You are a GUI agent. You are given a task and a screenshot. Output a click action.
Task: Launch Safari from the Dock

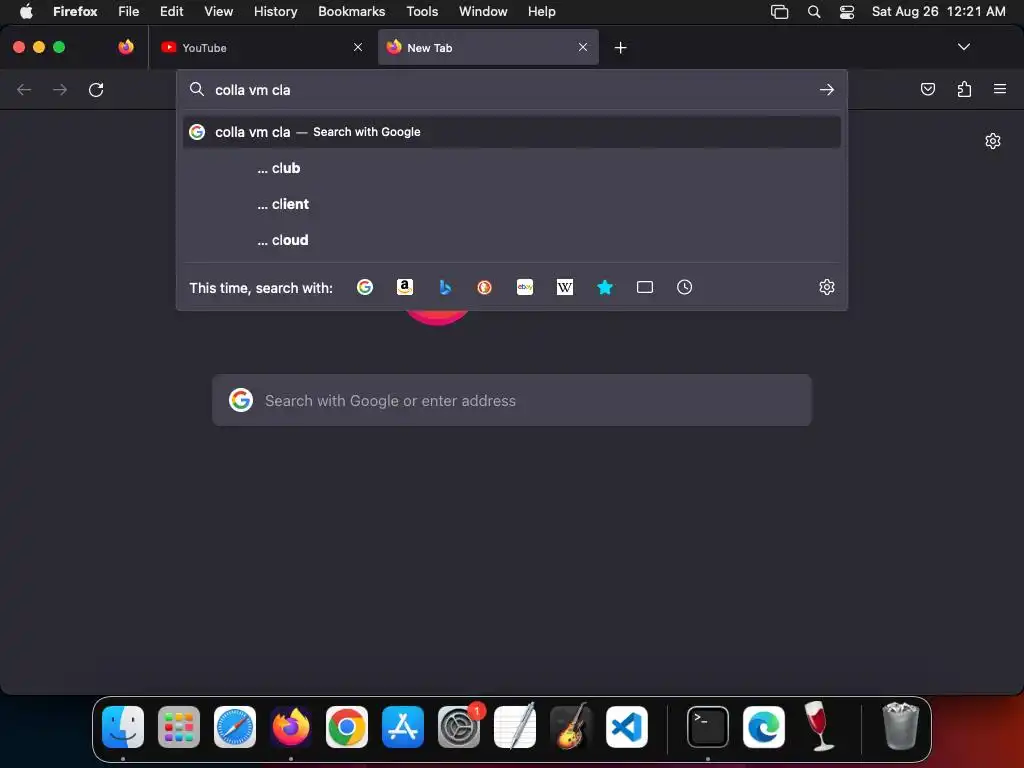(x=235, y=726)
